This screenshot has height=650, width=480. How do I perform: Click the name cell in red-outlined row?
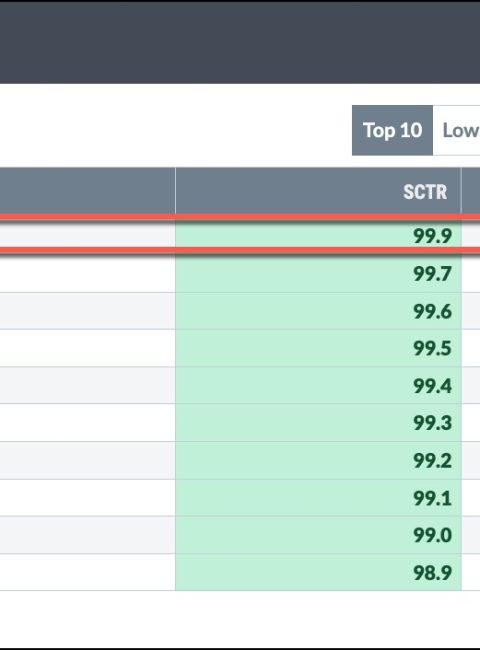[87, 235]
